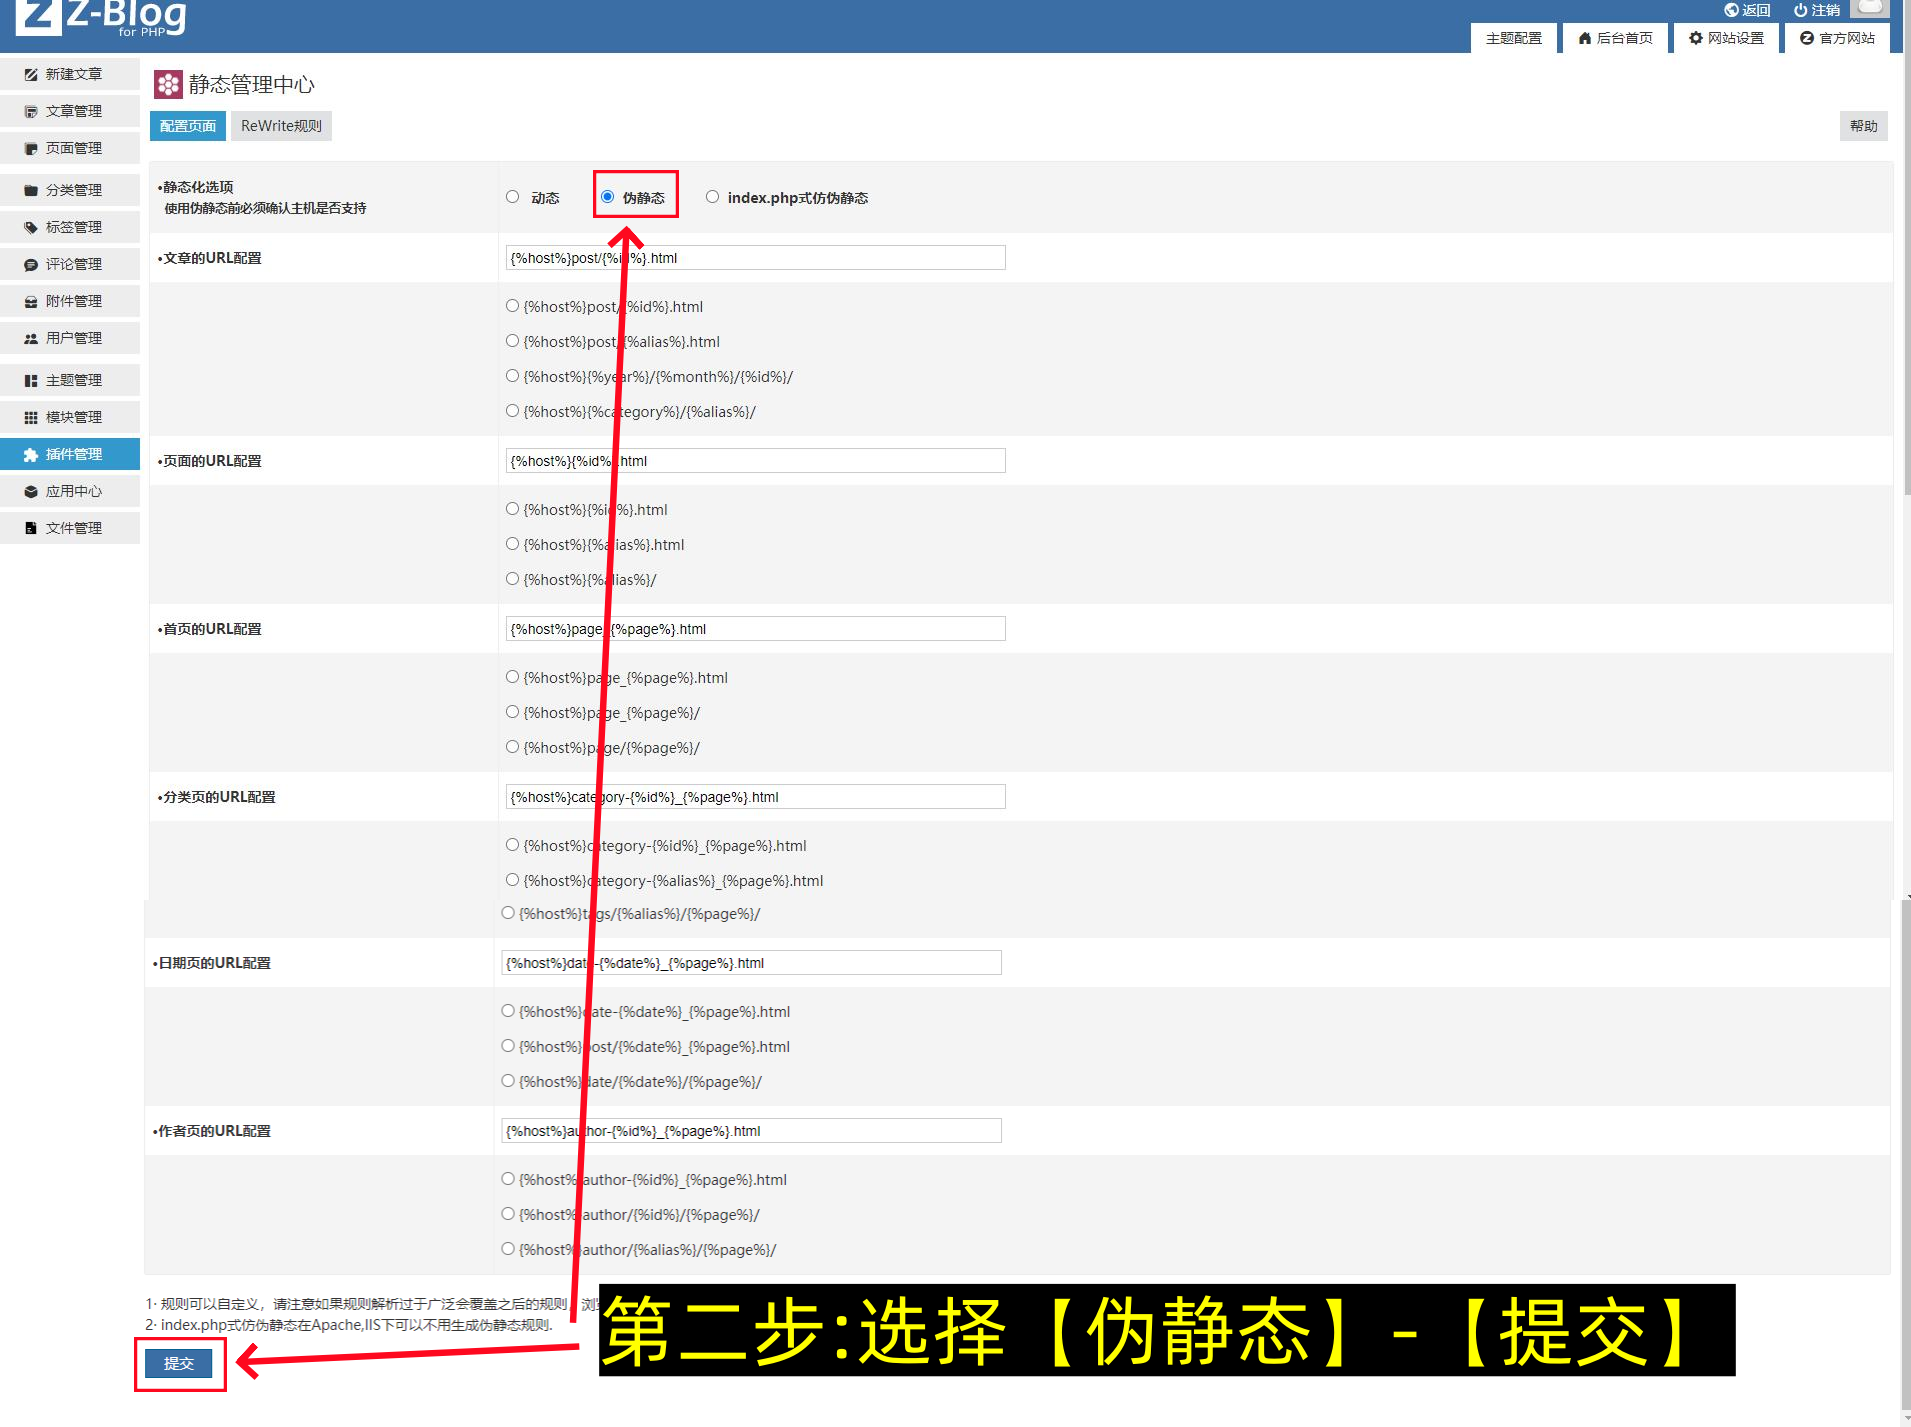Open the 网站设置 settings menu

[x=1725, y=38]
